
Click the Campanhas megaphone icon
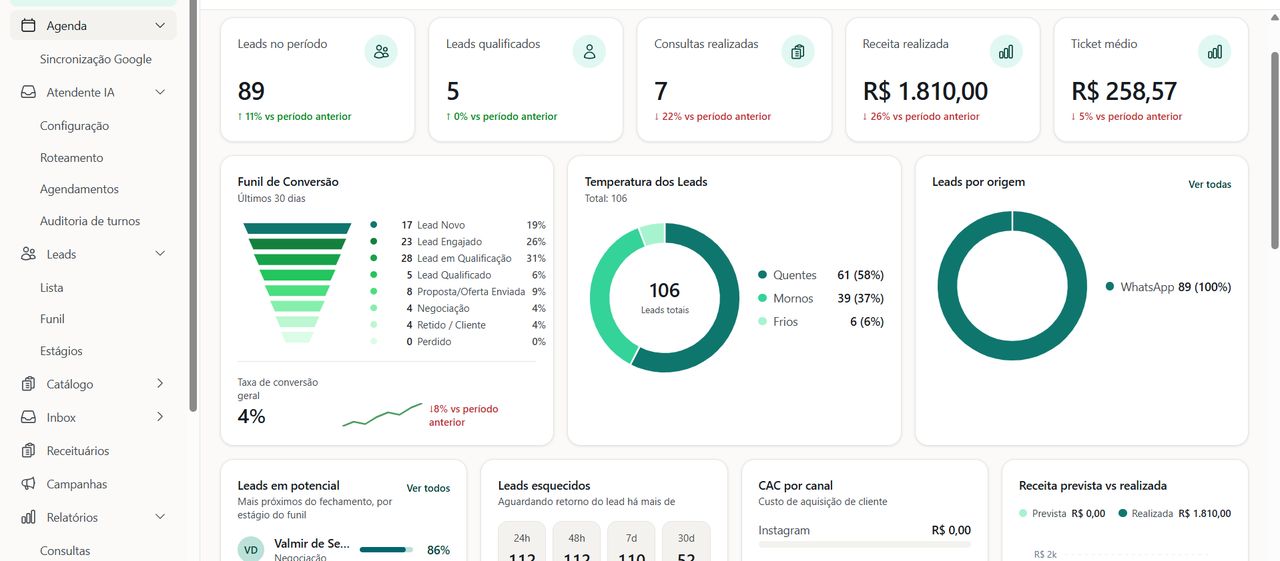pos(28,484)
